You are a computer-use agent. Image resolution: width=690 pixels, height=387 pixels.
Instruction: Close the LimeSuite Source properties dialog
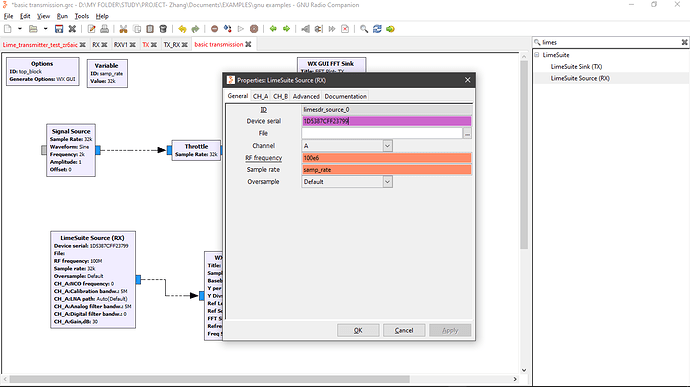467,80
